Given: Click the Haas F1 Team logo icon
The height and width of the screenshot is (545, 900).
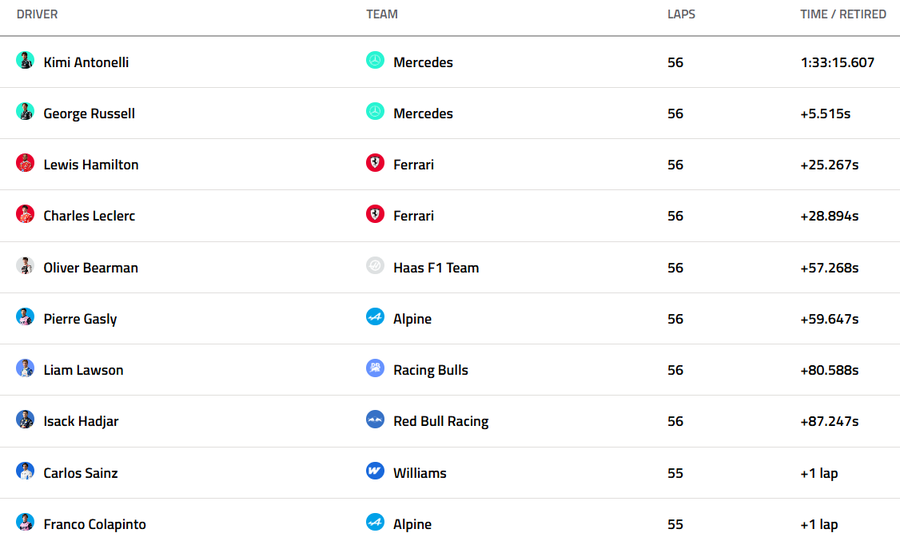Looking at the screenshot, I should (375, 266).
